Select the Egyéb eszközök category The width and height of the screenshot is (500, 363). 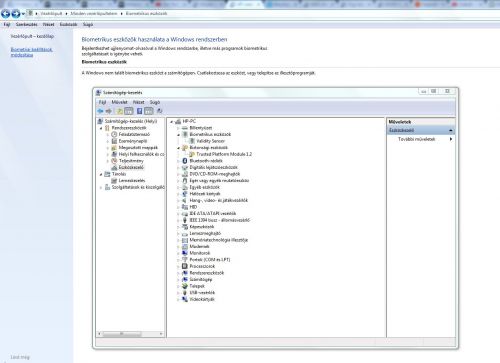204,187
